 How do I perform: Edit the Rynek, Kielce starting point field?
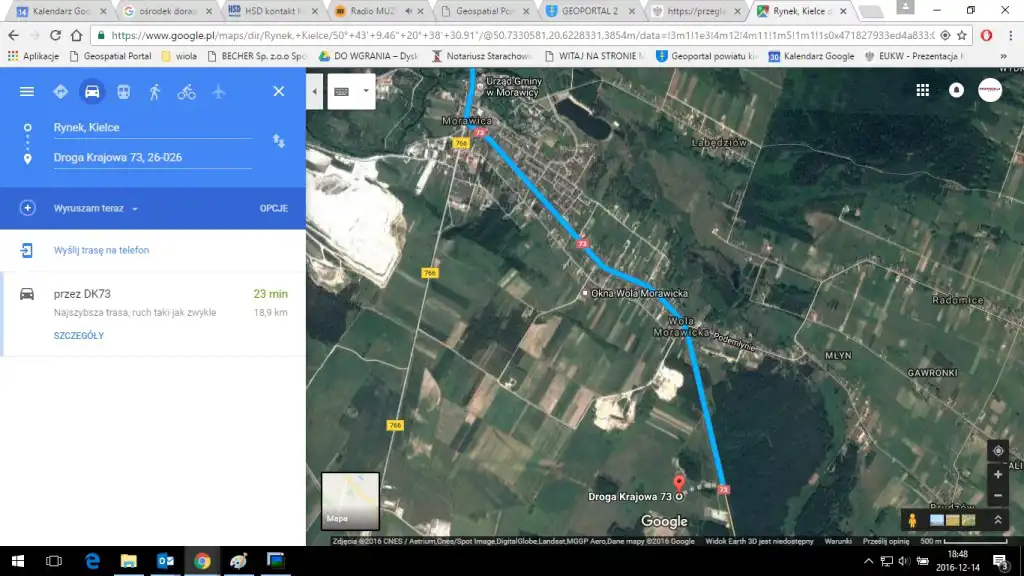pyautogui.click(x=150, y=128)
